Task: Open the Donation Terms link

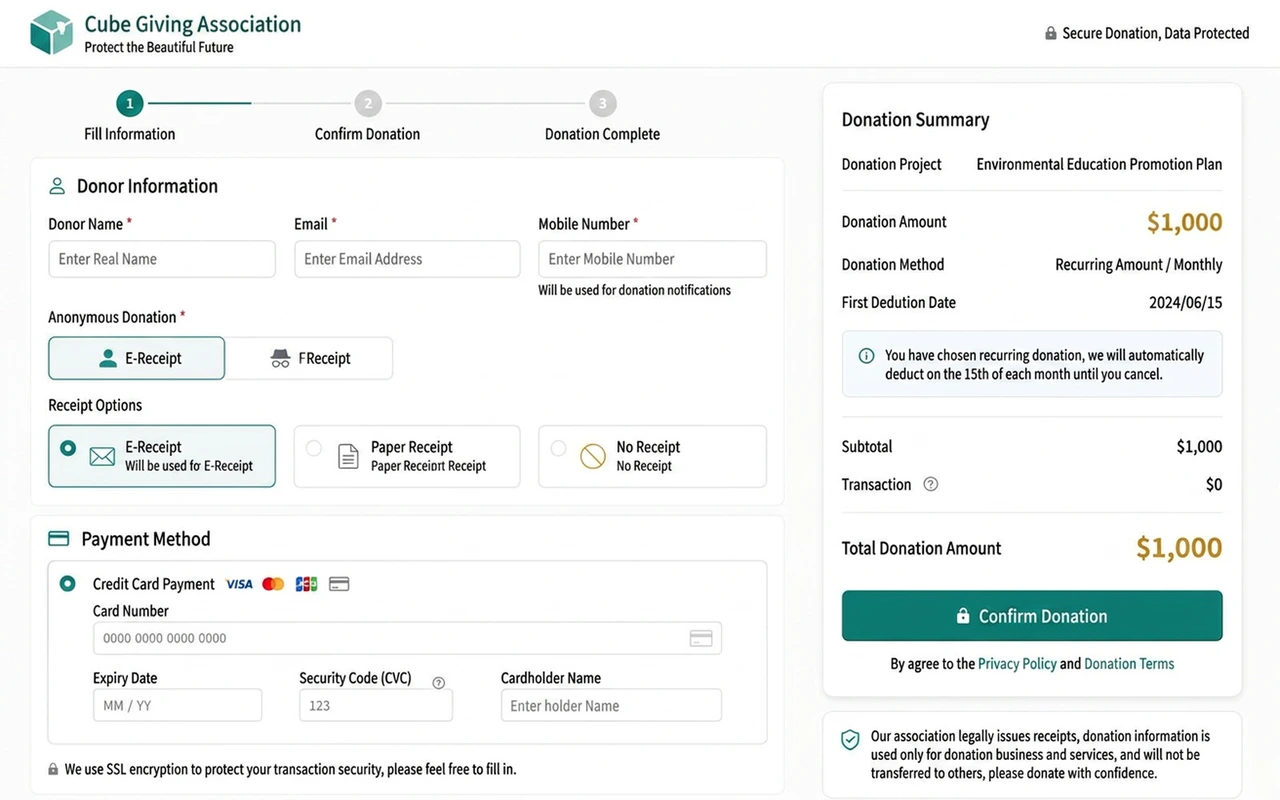Action: coord(1129,664)
